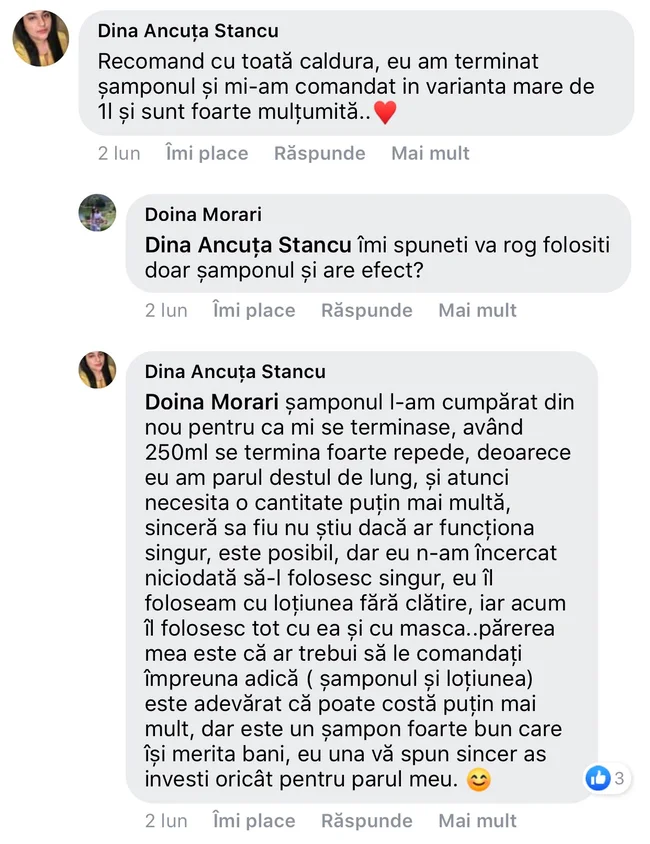Toggle Îmi place under Doina Morari's reply
The width and height of the screenshot is (650, 844).
click(x=254, y=310)
